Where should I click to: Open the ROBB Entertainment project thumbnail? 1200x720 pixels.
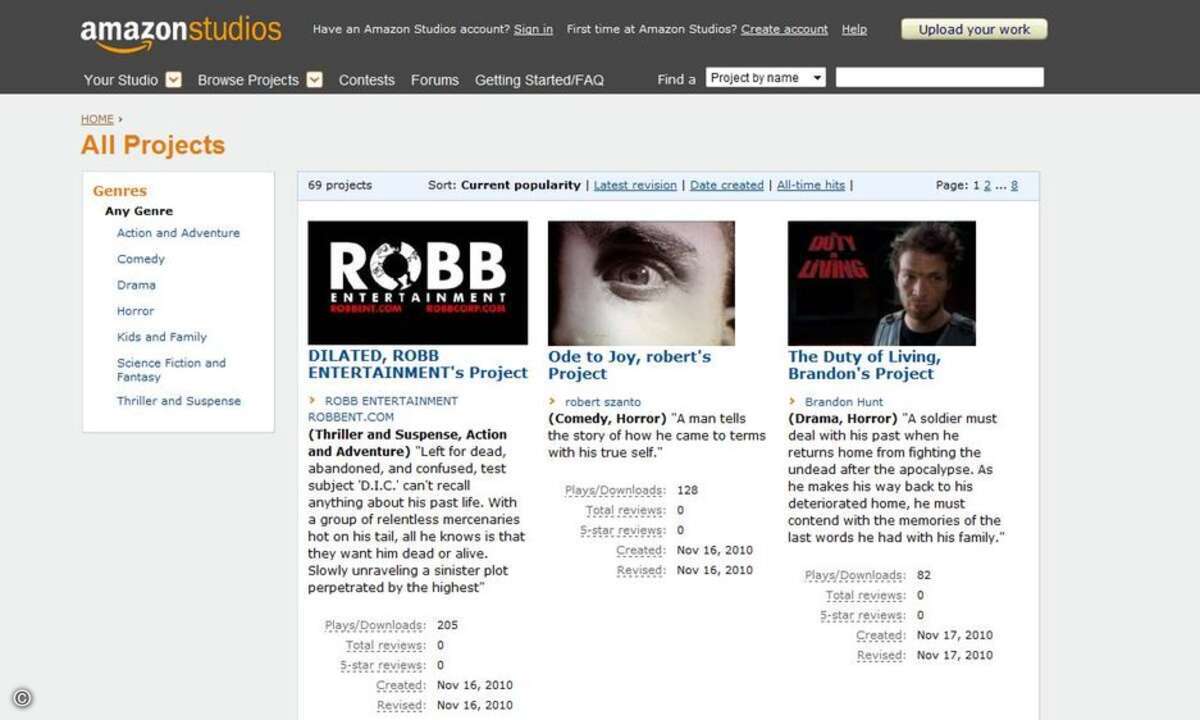coord(418,283)
